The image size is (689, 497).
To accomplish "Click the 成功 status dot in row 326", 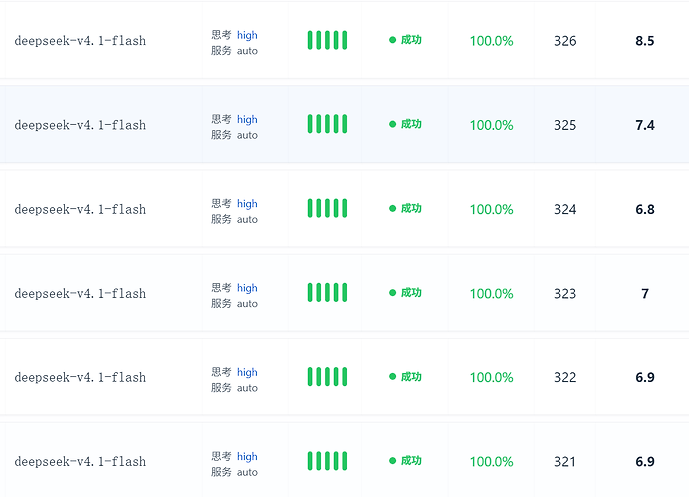I will [392, 40].
